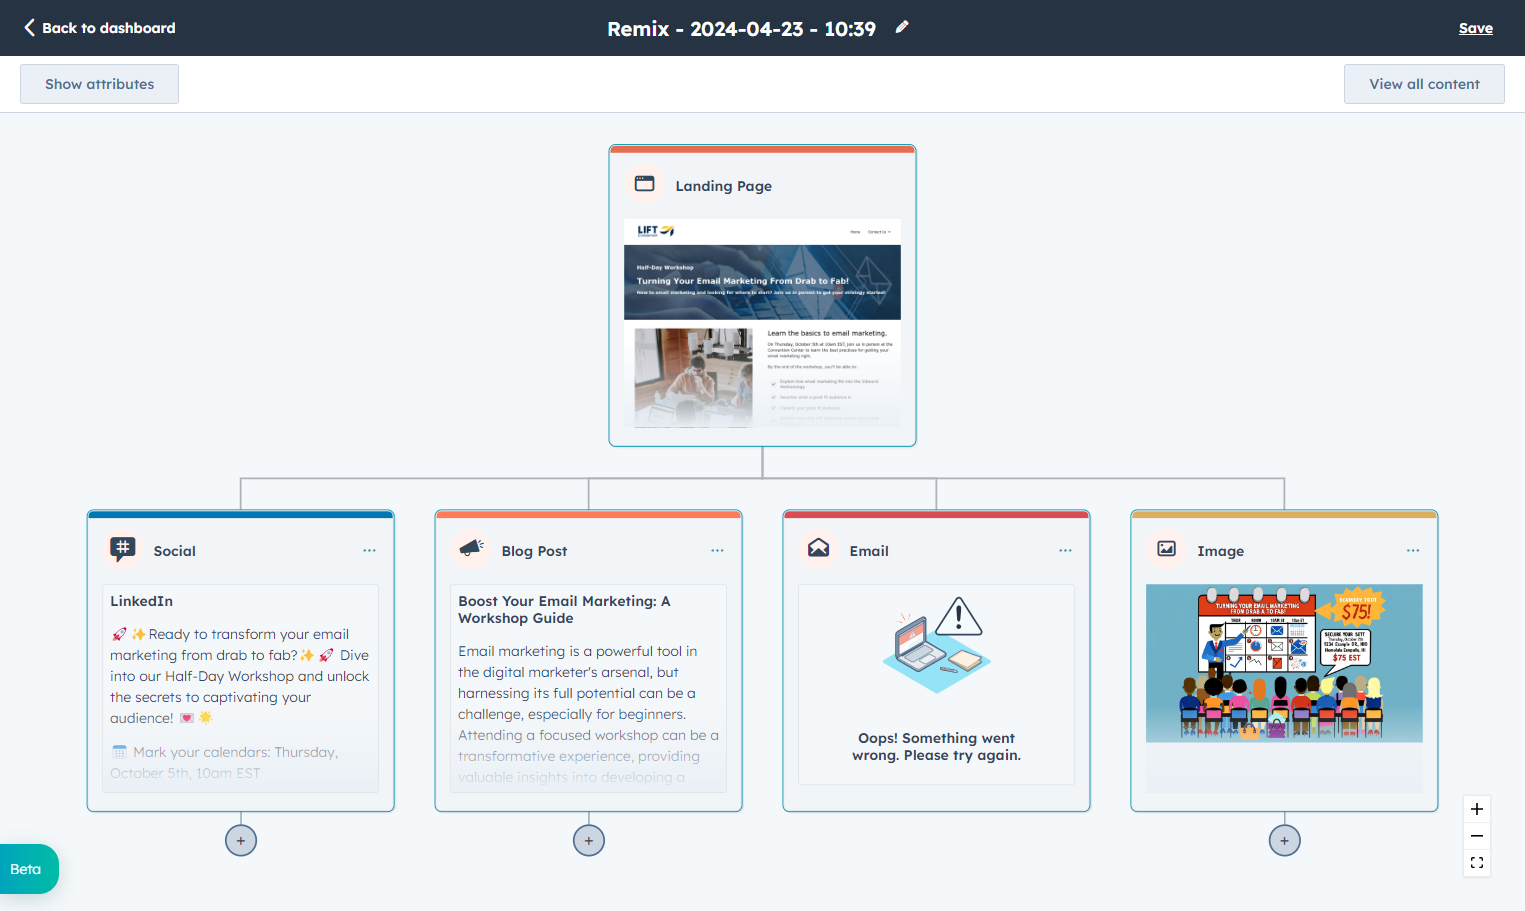The image size is (1525, 911).
Task: Click the Email card title label
Action: pyautogui.click(x=869, y=551)
